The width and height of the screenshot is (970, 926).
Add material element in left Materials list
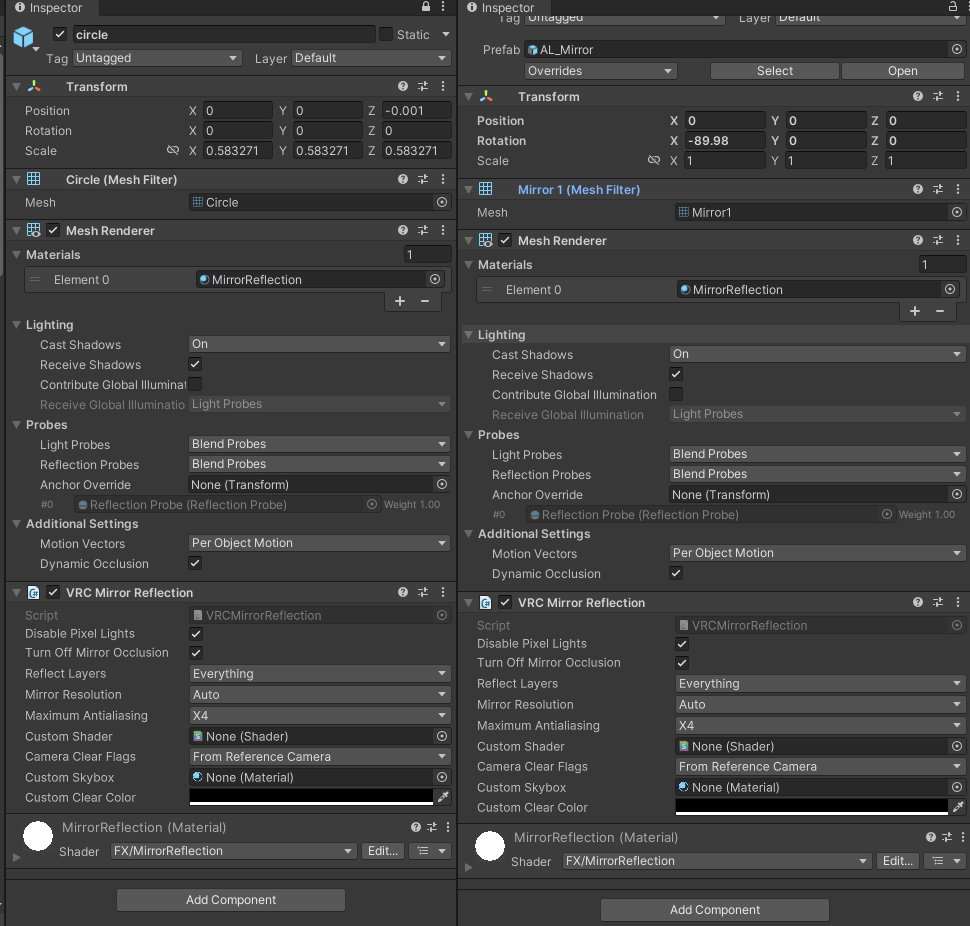[400, 301]
